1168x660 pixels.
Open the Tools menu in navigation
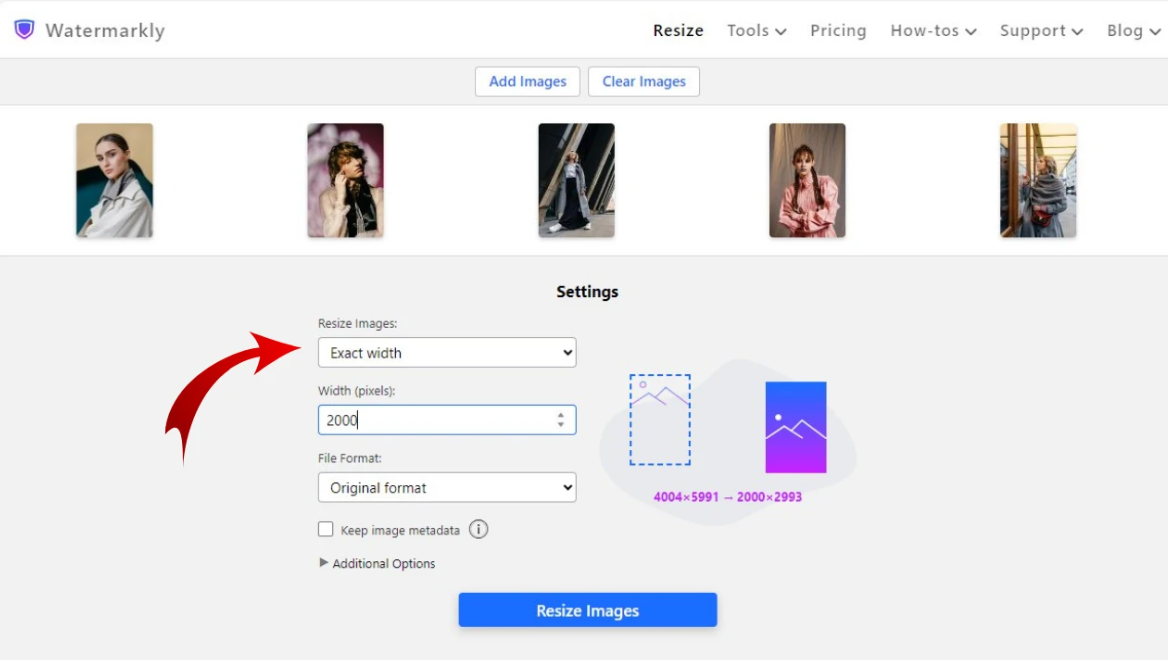[x=756, y=31]
